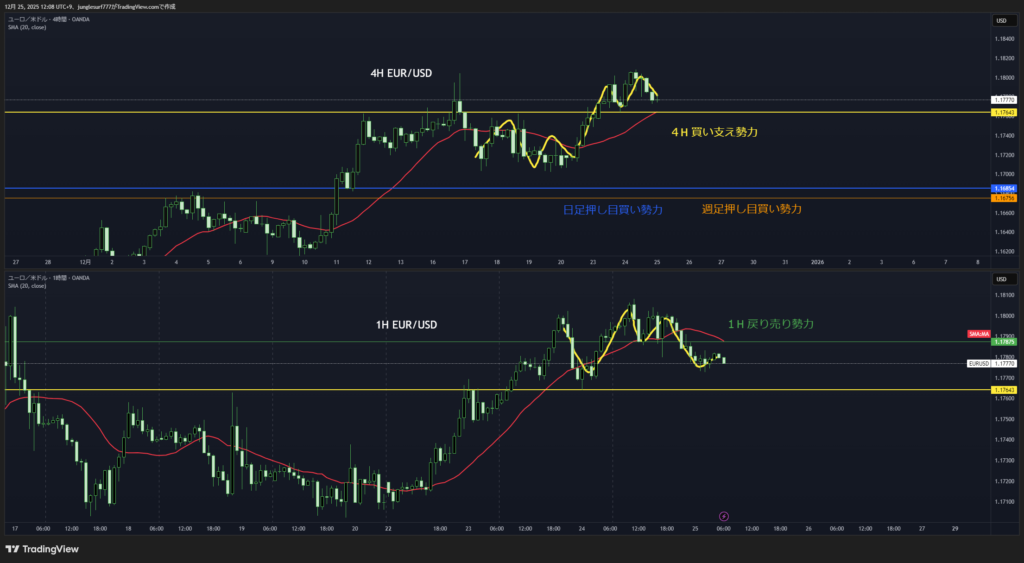Select the orange "週足押し目買い勢力" text label
Image resolution: width=1024 pixels, height=563 pixels.
[x=751, y=209]
